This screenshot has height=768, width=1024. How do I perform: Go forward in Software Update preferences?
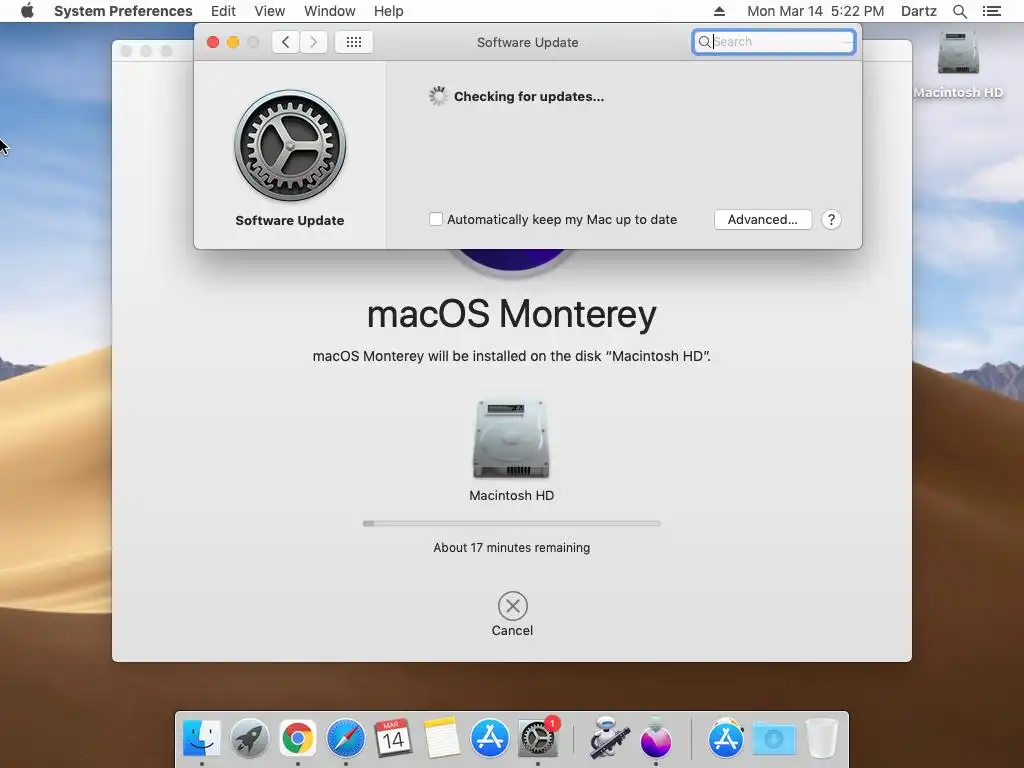313,42
